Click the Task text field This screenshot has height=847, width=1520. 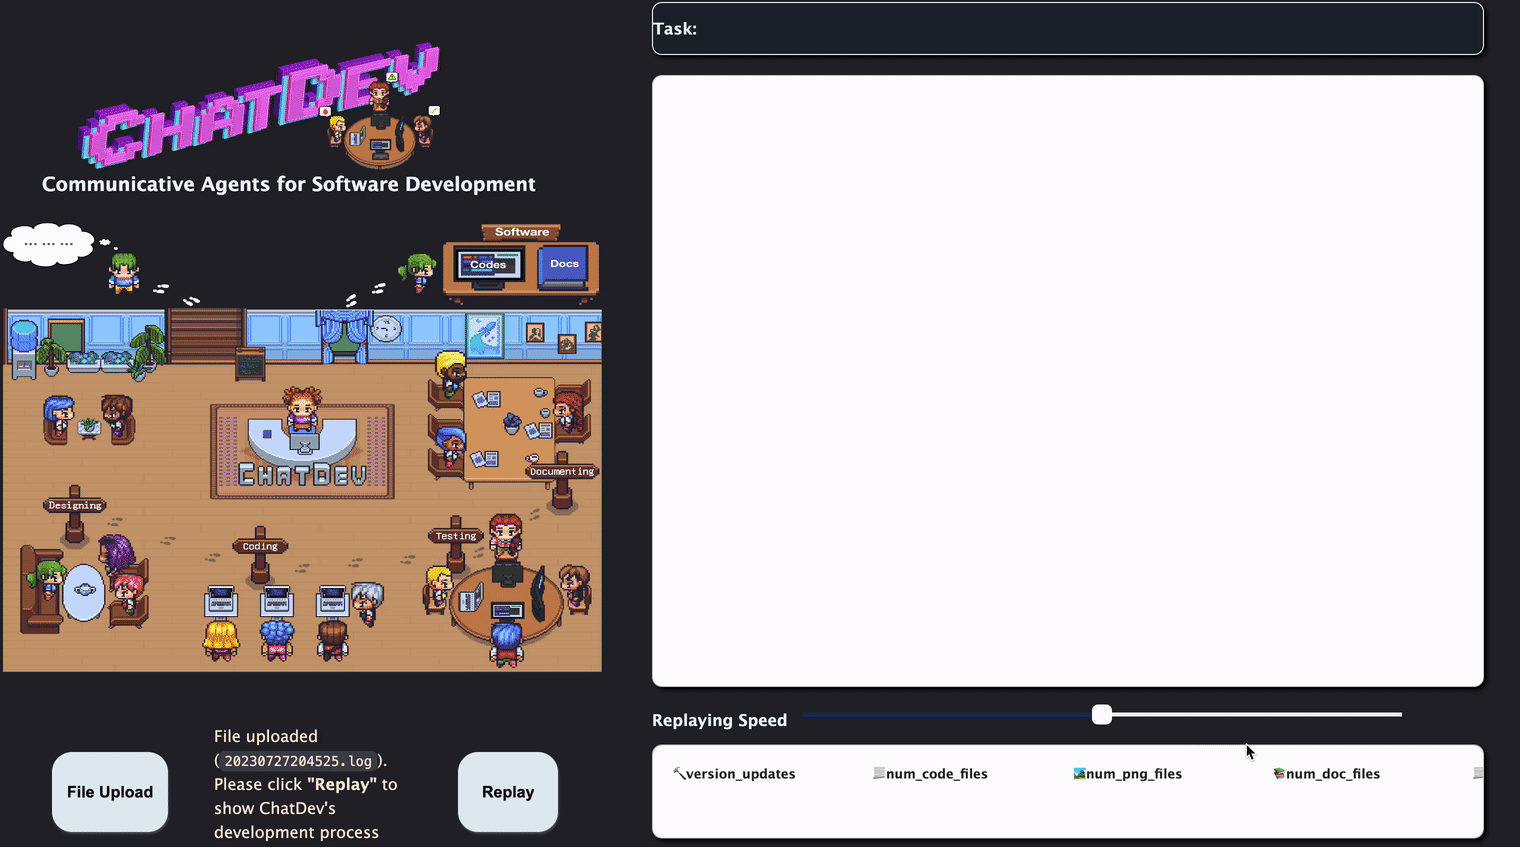pos(1067,29)
